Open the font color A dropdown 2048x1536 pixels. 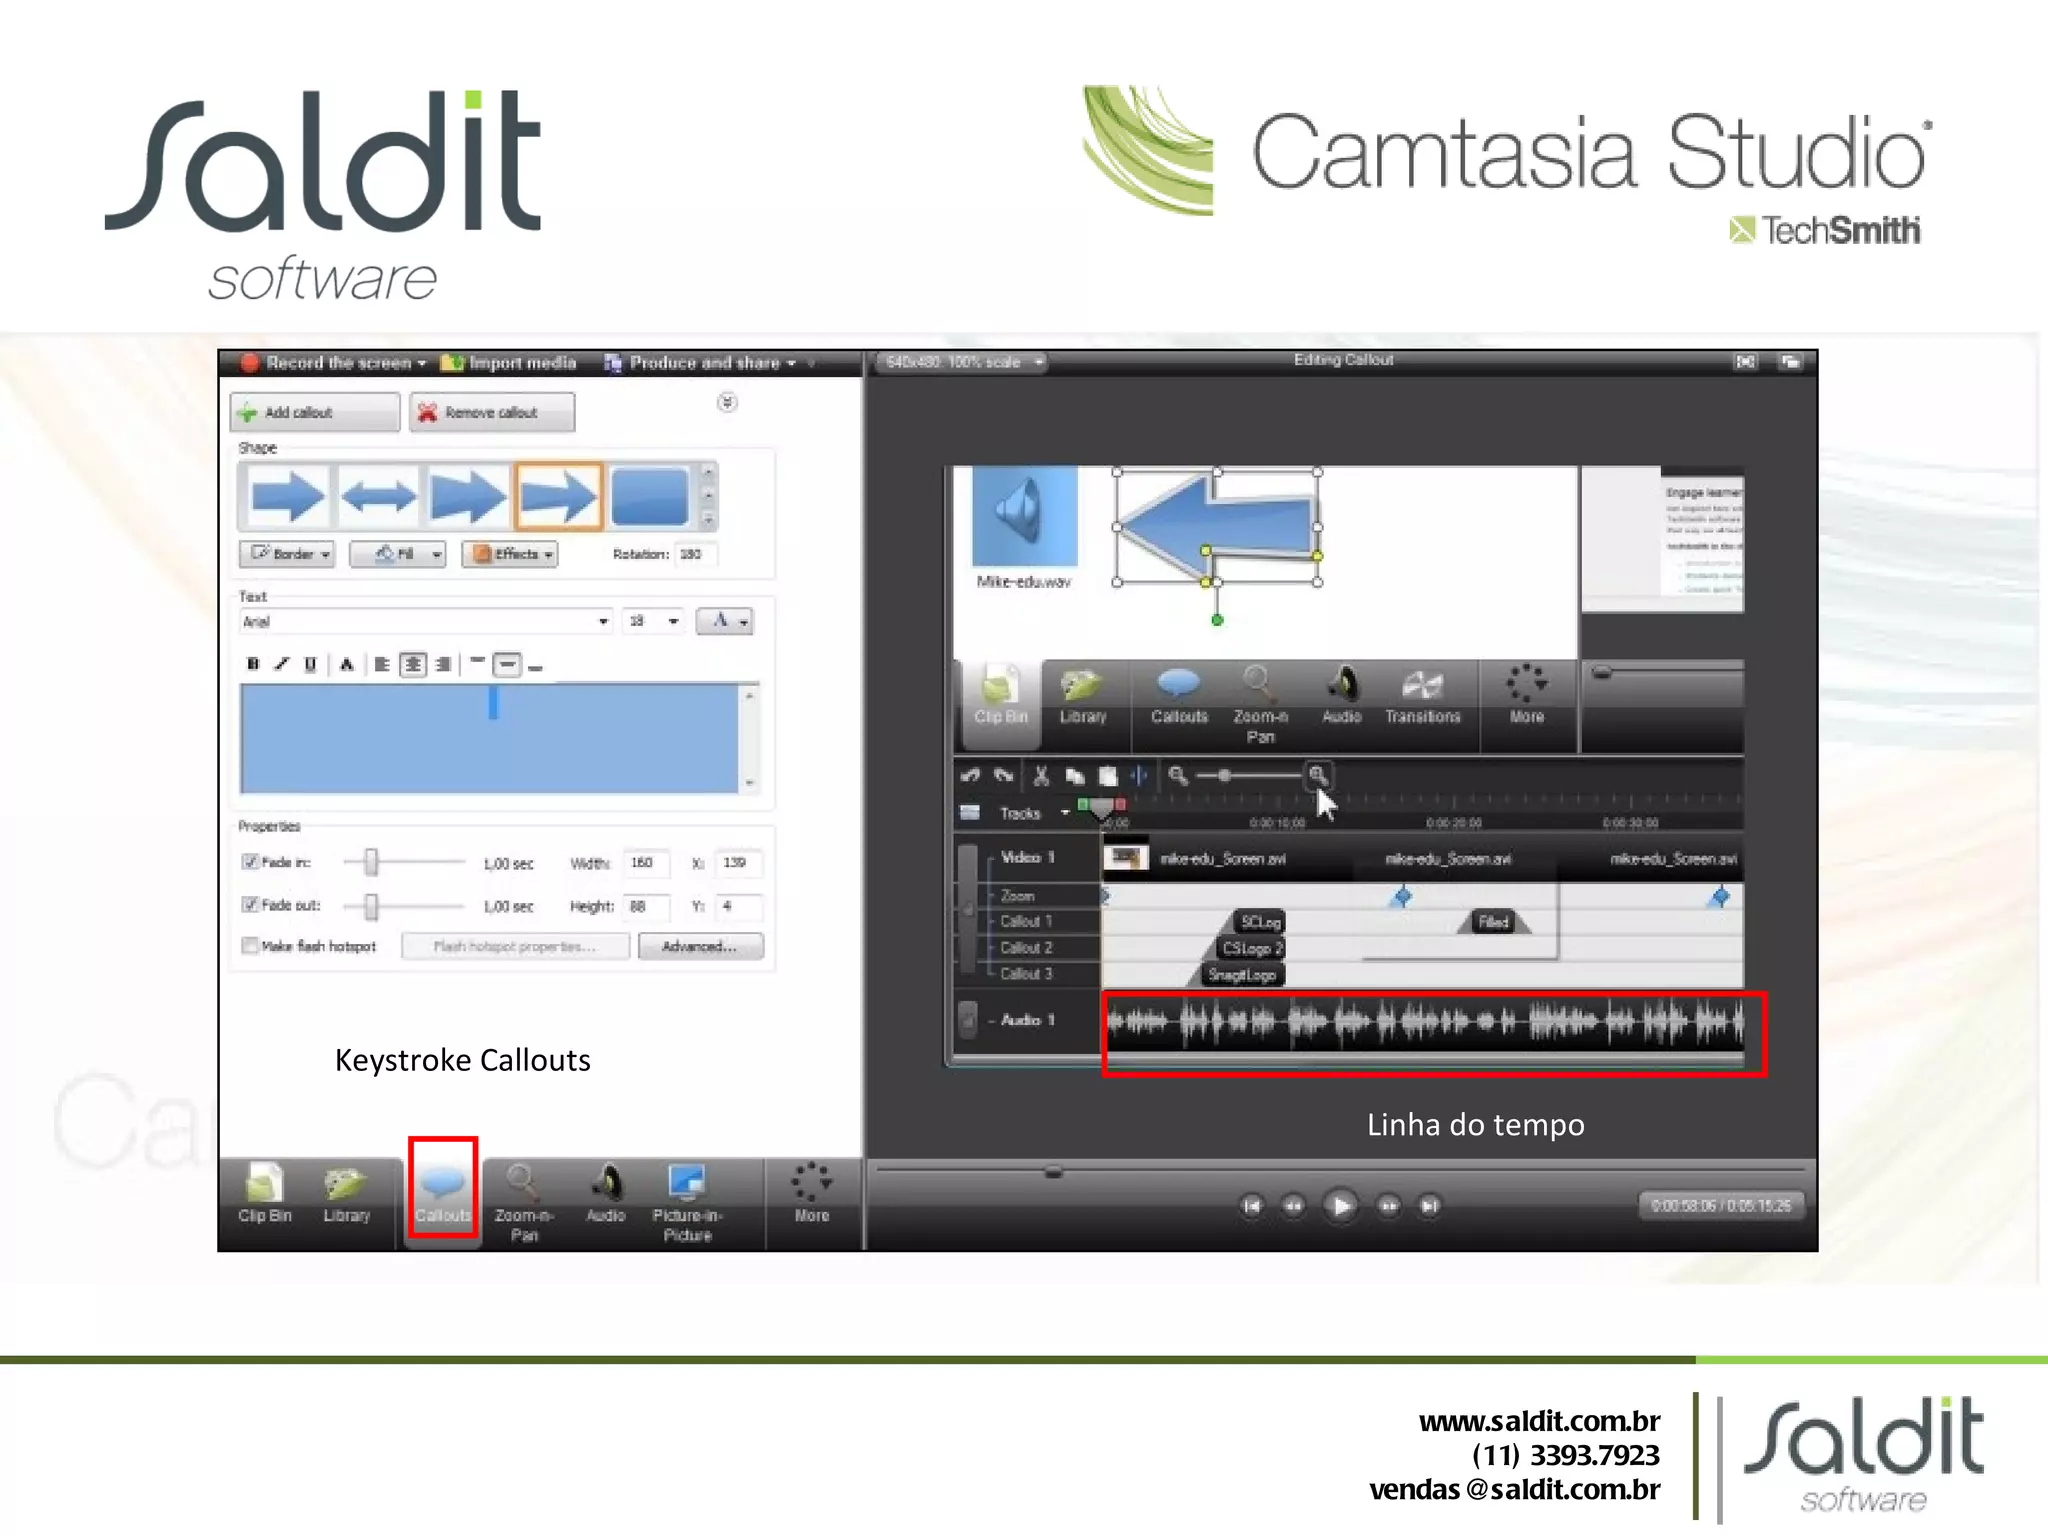tap(725, 621)
